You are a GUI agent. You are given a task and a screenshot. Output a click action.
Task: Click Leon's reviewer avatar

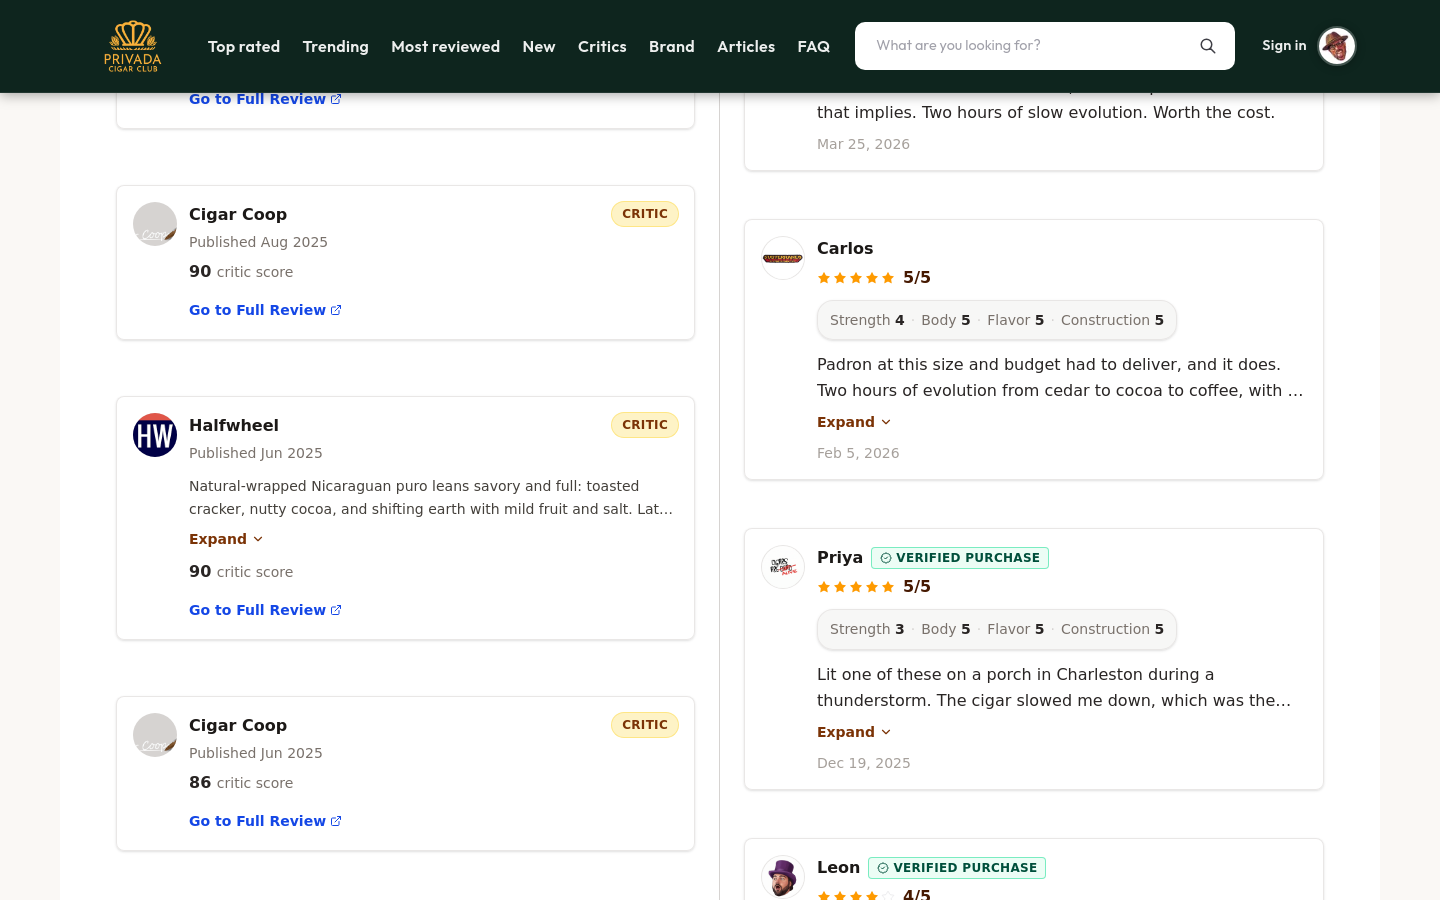[783, 877]
